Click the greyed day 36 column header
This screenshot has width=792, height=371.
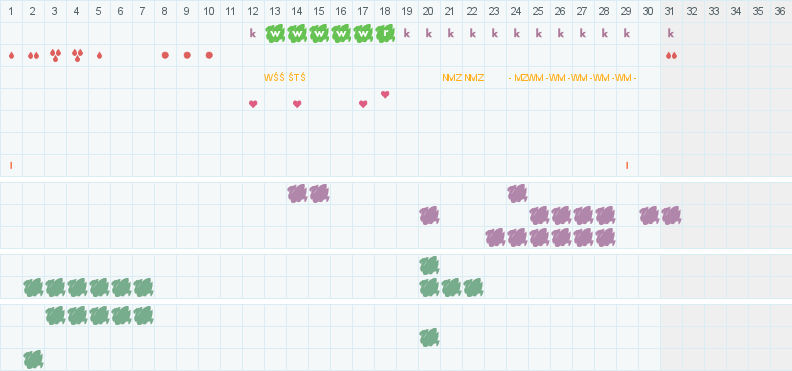coord(781,11)
